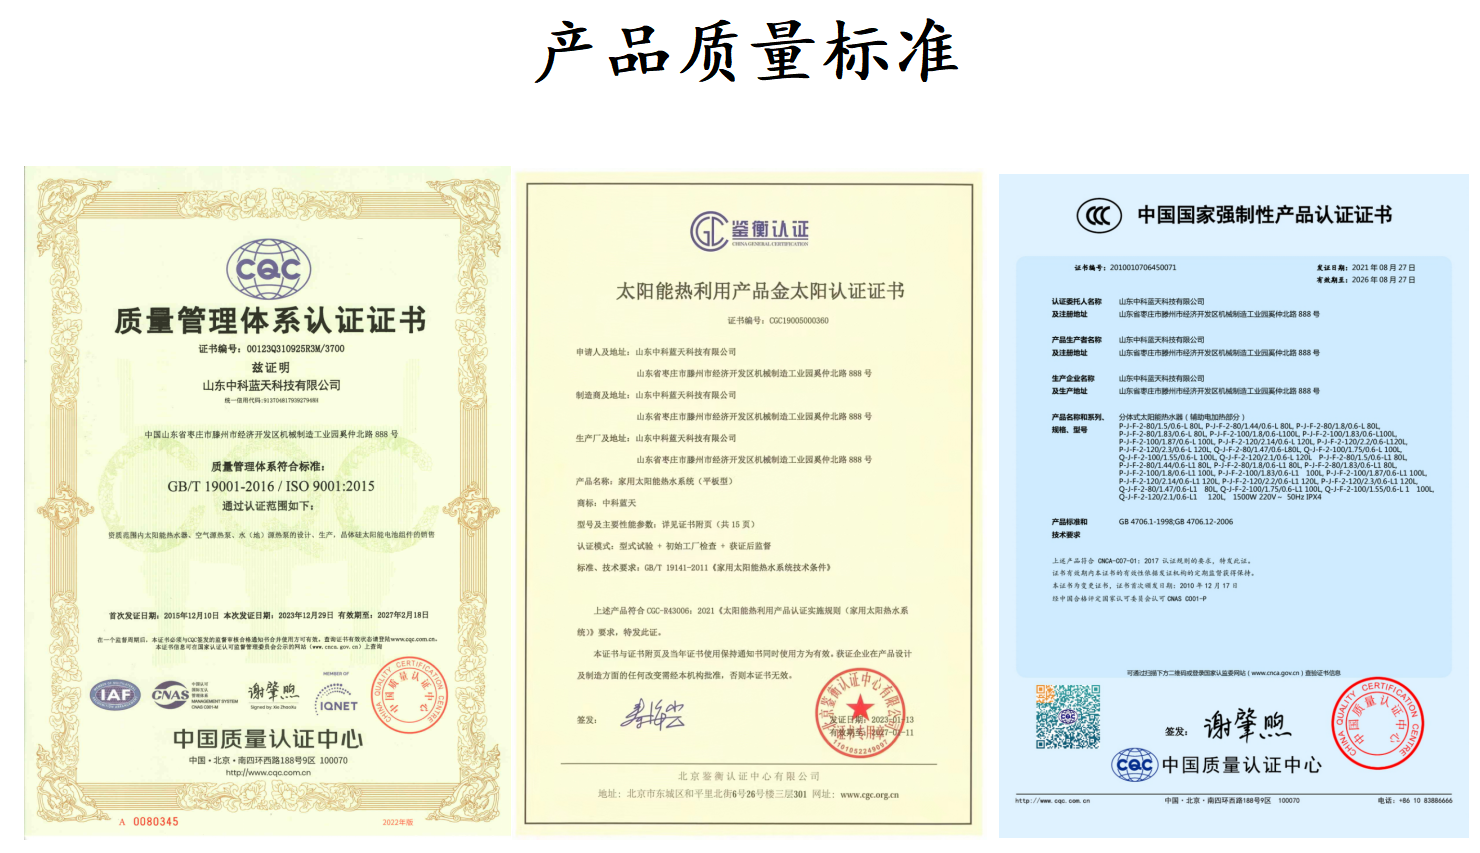Viewport: 1480px width, 853px height.
Task: Click the www.cgc.org.cn web address
Action: (869, 795)
